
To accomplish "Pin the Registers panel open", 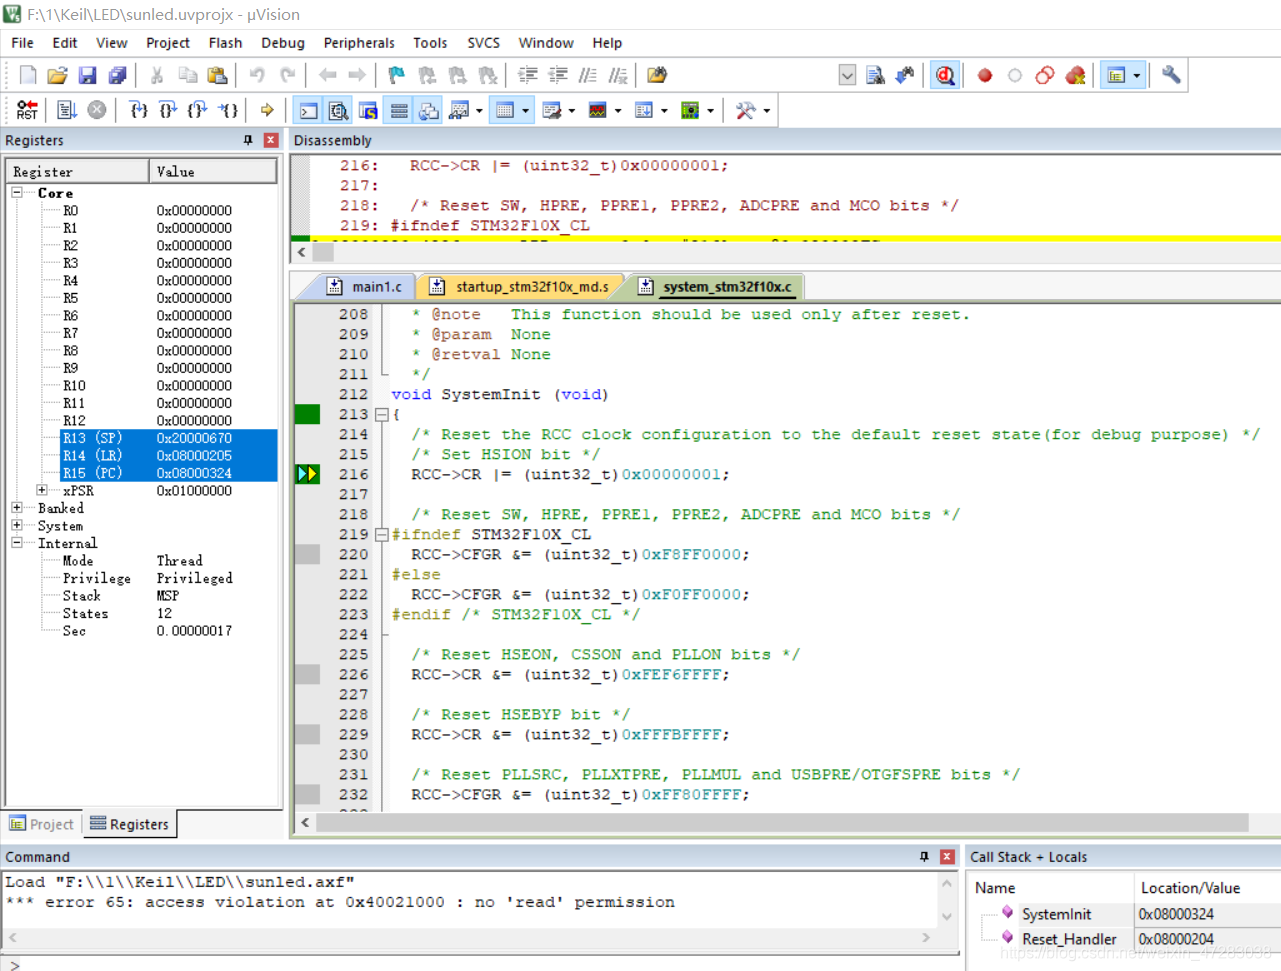I will click(x=246, y=140).
